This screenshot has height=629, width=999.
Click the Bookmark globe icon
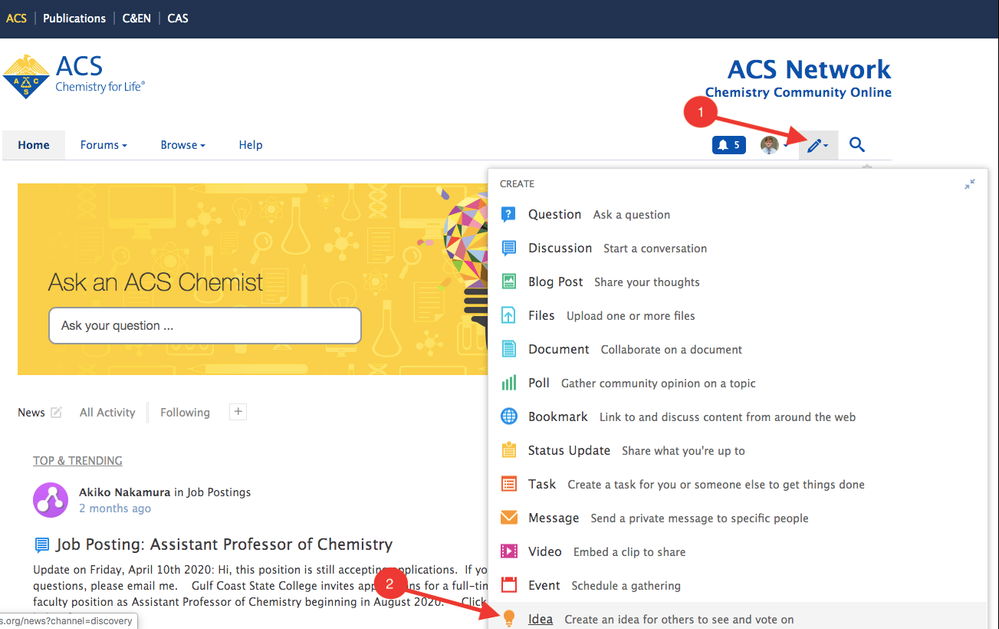509,417
